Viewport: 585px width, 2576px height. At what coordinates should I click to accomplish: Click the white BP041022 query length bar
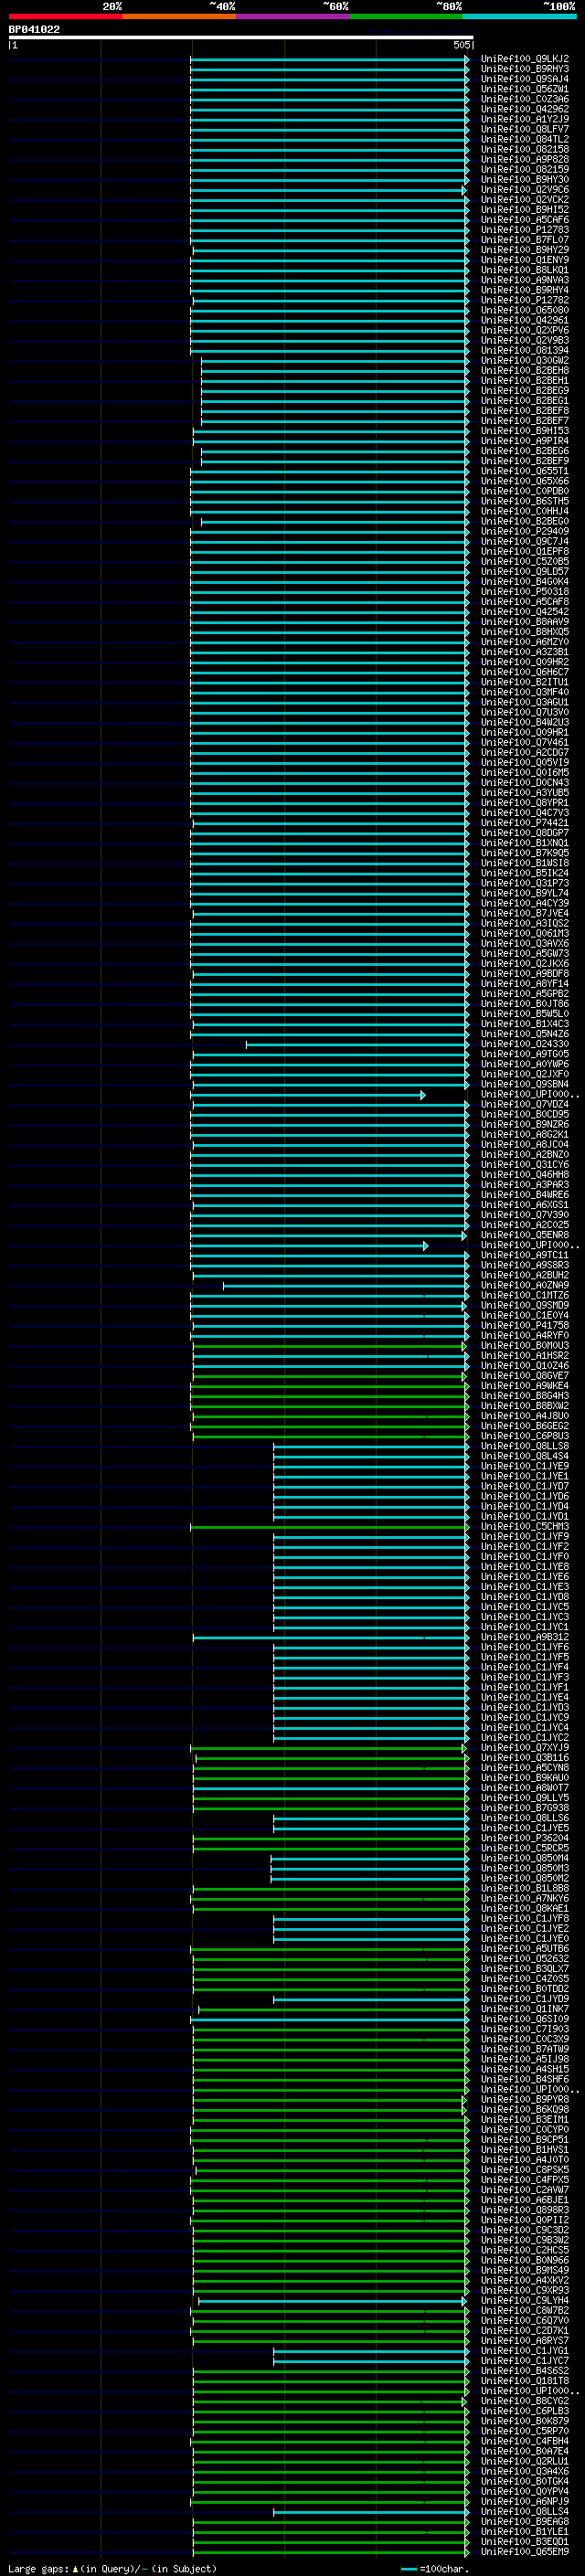(241, 38)
